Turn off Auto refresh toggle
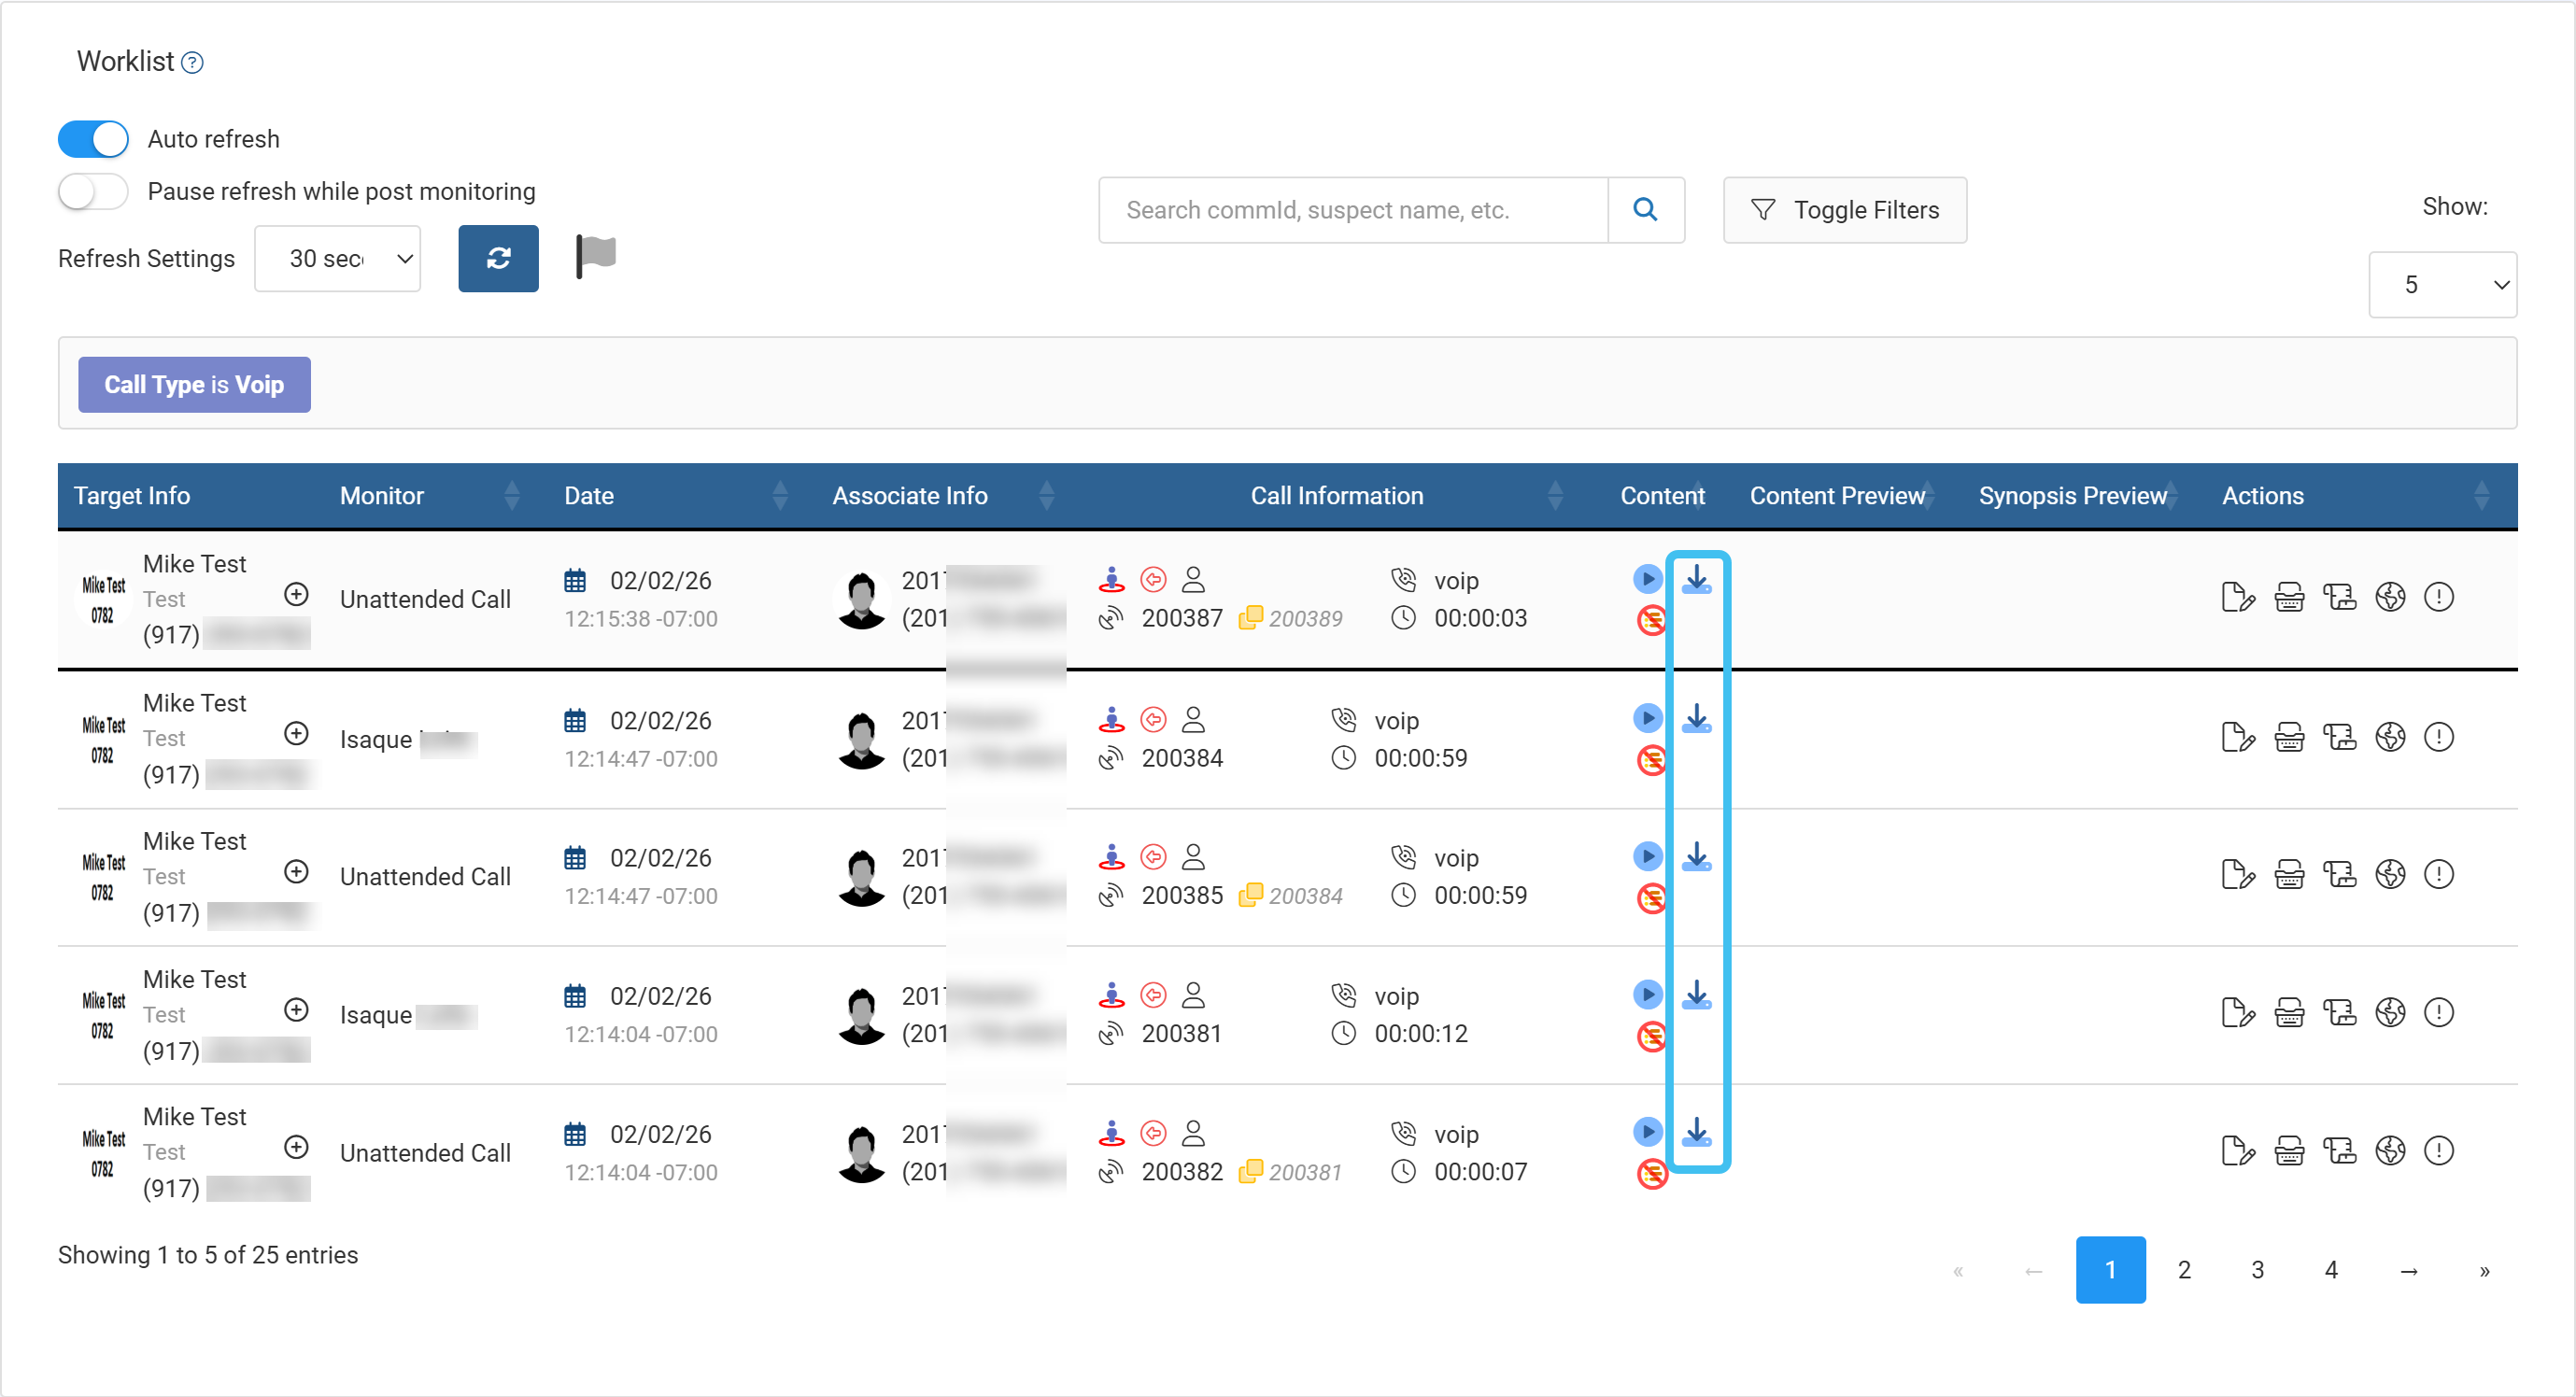Viewport: 2576px width, 1397px height. (x=93, y=139)
